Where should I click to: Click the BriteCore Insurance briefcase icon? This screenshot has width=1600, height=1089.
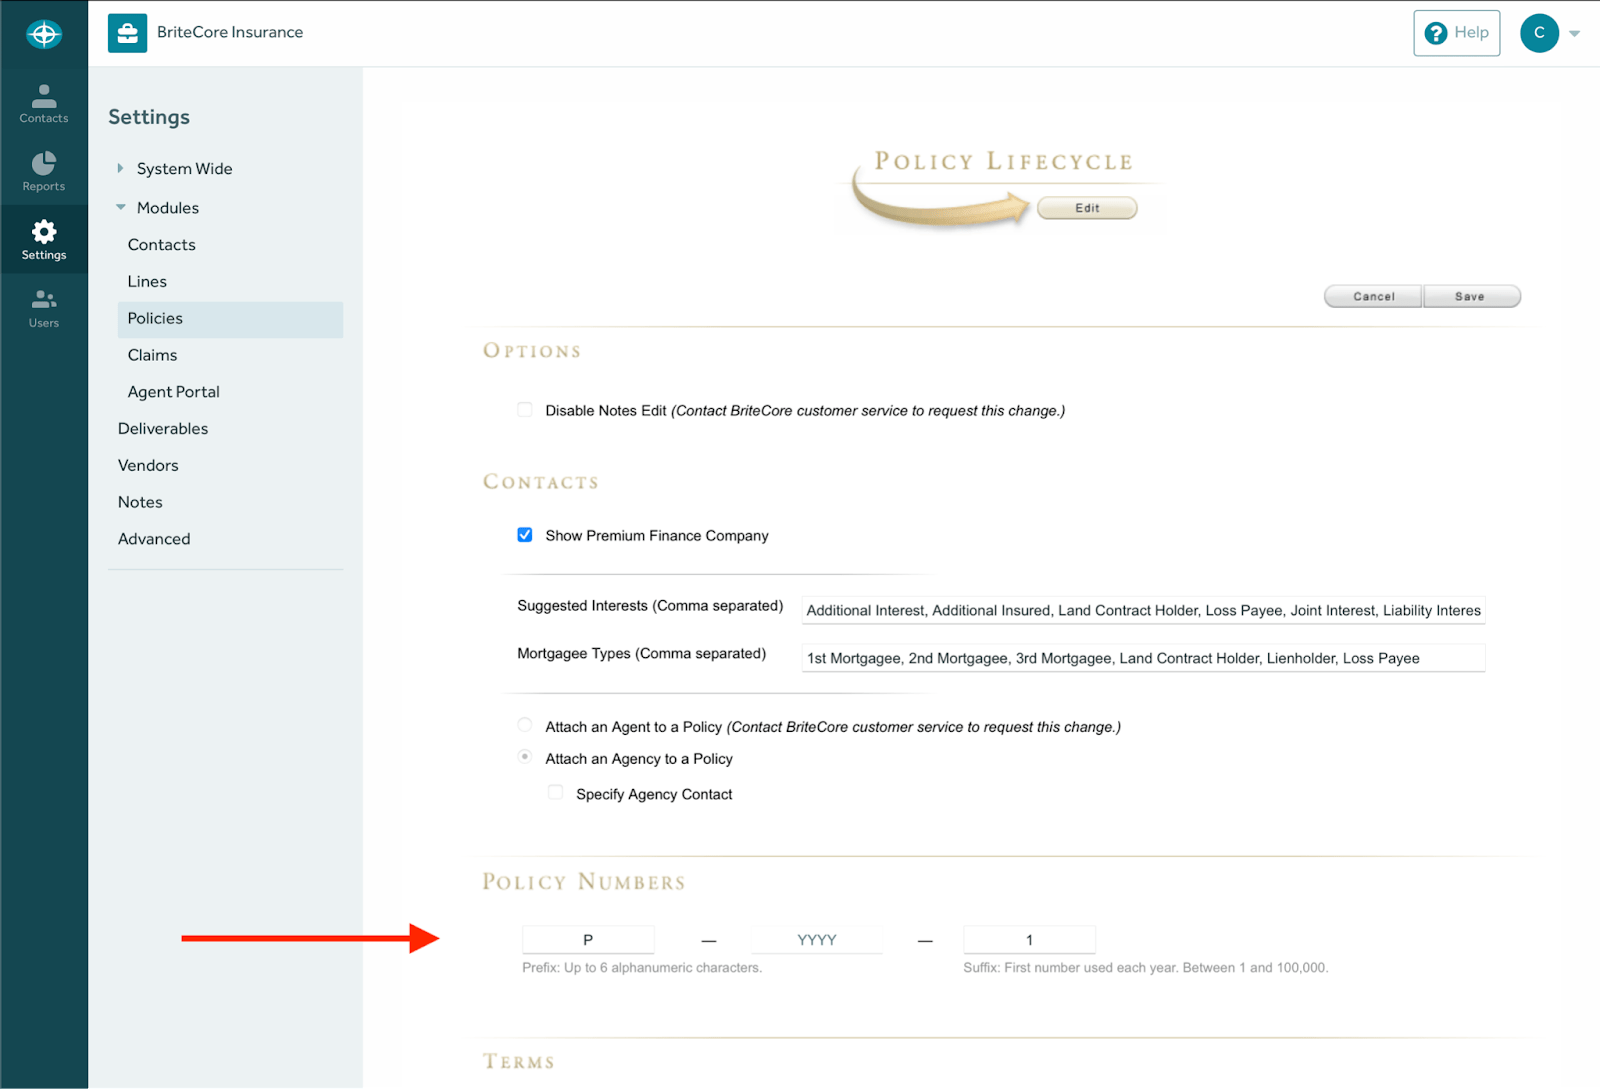pyautogui.click(x=127, y=33)
